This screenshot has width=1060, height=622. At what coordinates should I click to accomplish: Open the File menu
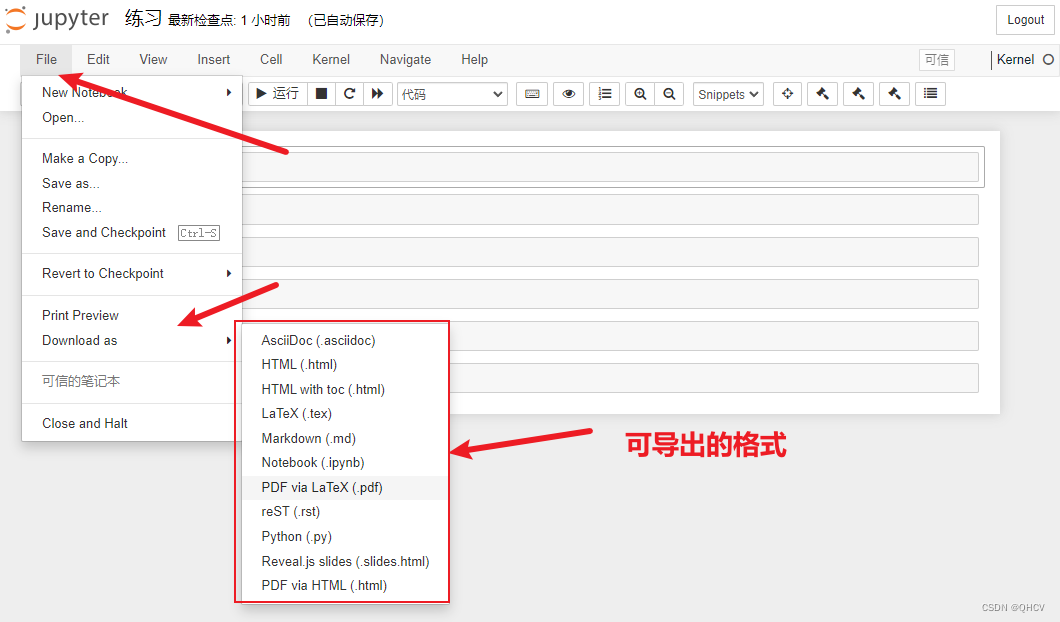point(47,59)
